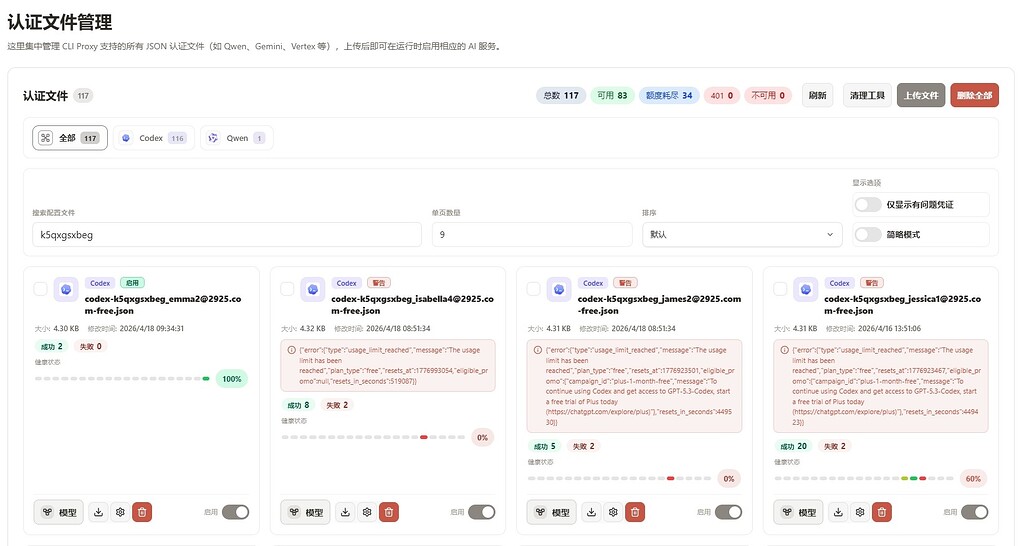This screenshot has width=1024, height=546.
Task: Toggle the emma2 enable switch
Action: [x=235, y=512]
